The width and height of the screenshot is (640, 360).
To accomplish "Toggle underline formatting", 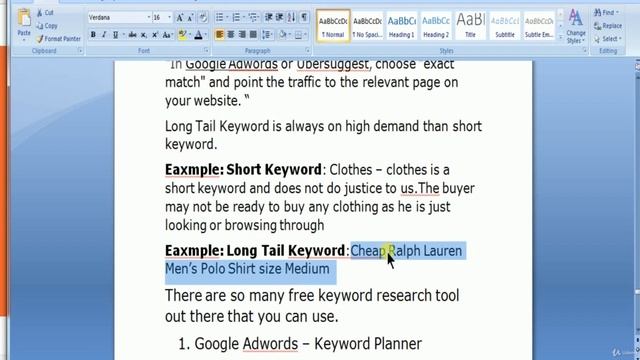I will pos(116,35).
